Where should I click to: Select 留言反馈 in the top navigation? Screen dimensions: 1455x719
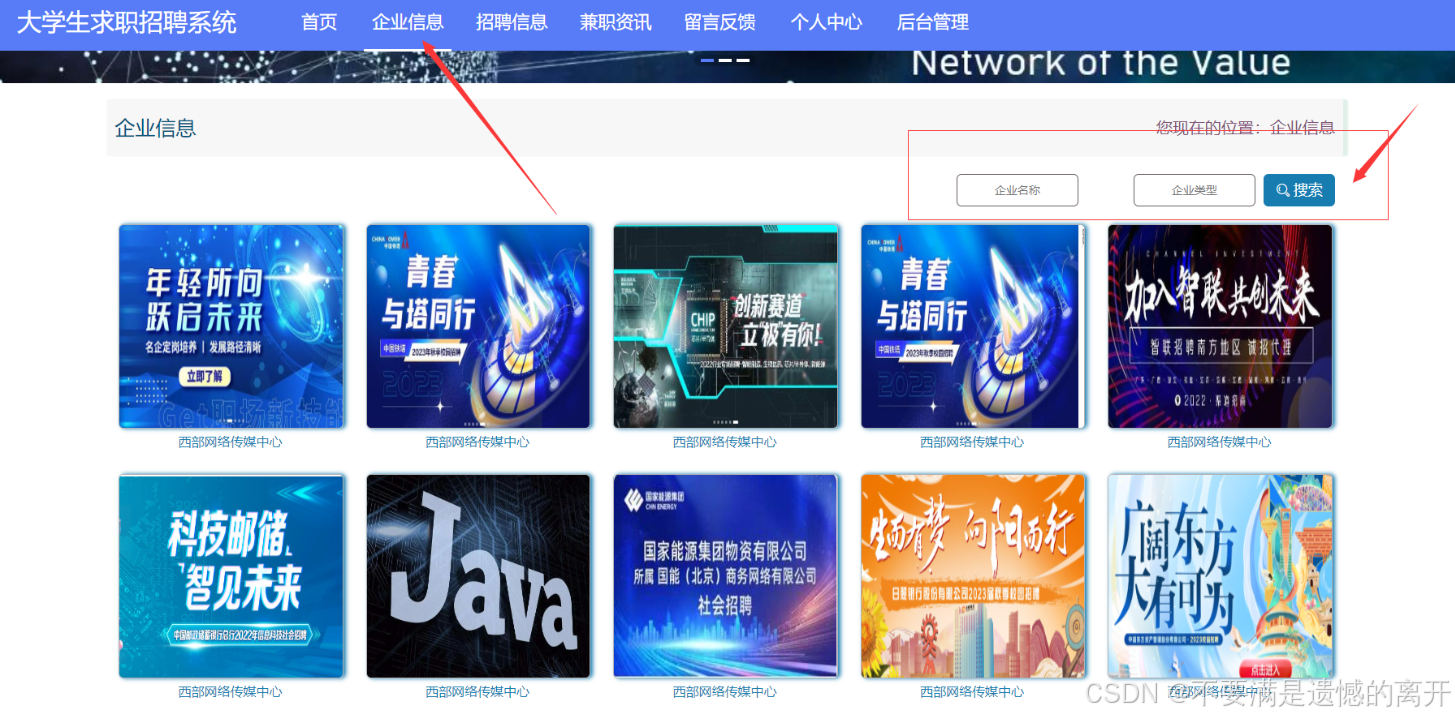[x=720, y=22]
